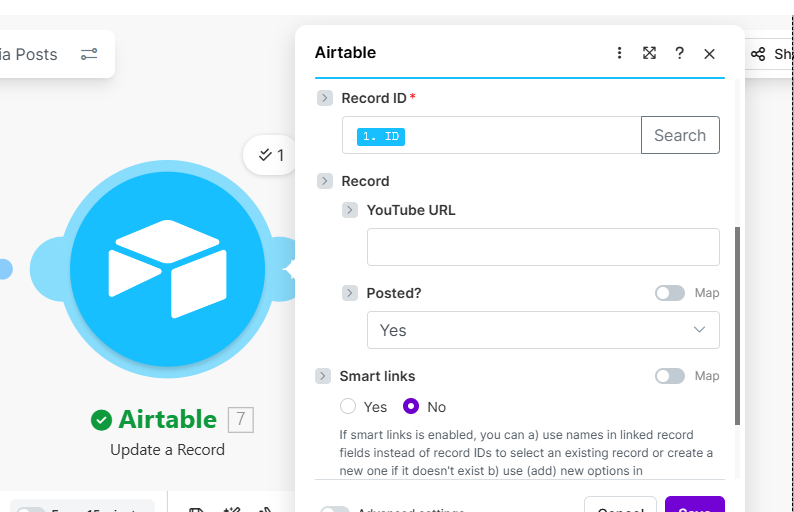Click the Smart links help description text
The height and width of the screenshot is (512, 794).
526,453
